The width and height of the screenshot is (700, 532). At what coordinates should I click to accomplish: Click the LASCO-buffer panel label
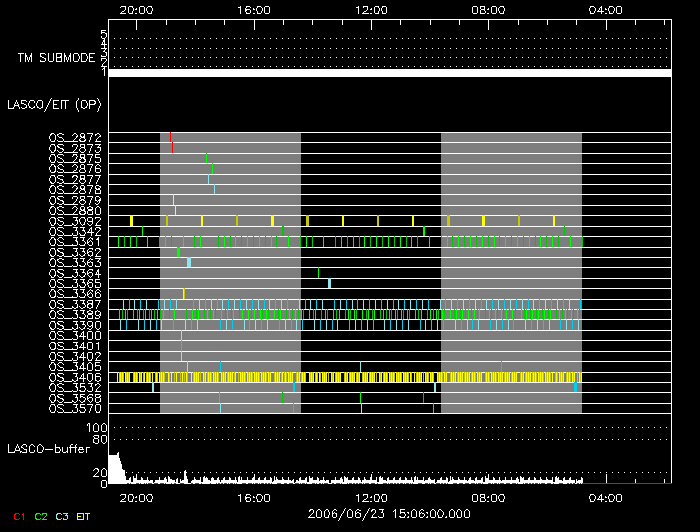pyautogui.click(x=47, y=449)
